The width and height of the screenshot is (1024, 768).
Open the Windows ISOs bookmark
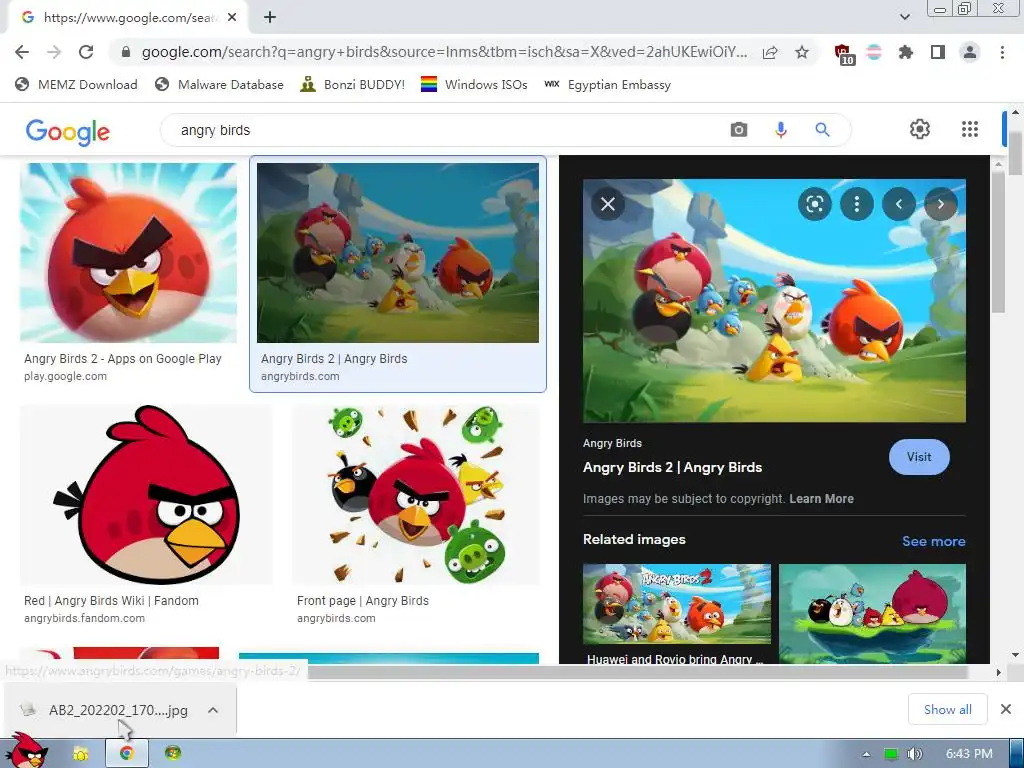click(474, 84)
